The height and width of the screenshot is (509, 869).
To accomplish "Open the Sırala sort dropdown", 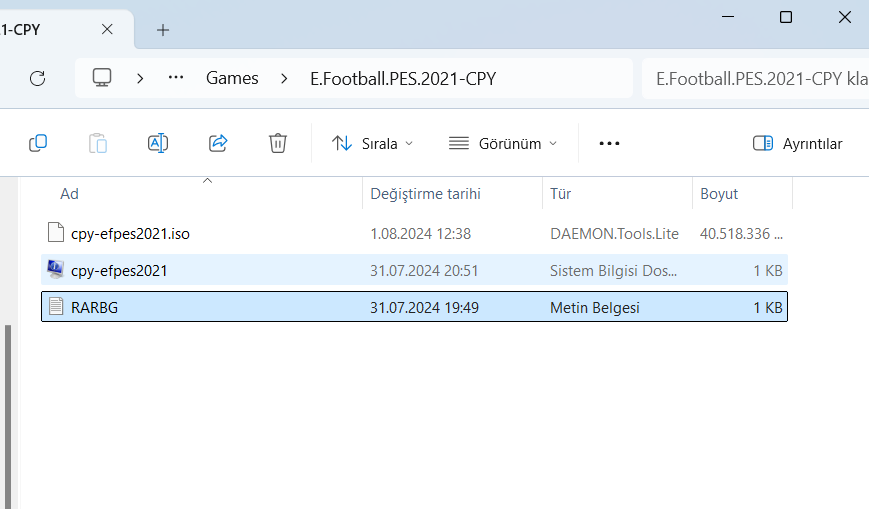I will point(372,144).
